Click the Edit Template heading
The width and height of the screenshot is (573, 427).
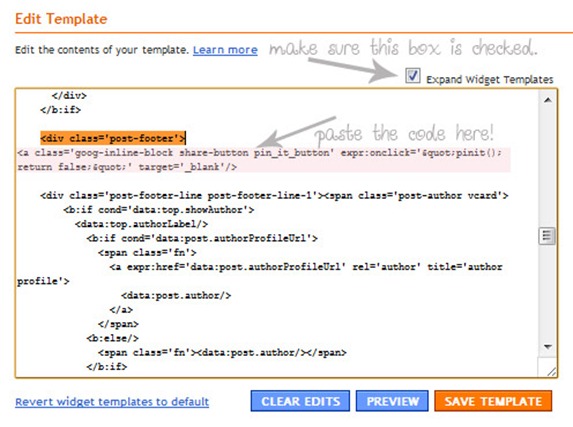coord(61,19)
